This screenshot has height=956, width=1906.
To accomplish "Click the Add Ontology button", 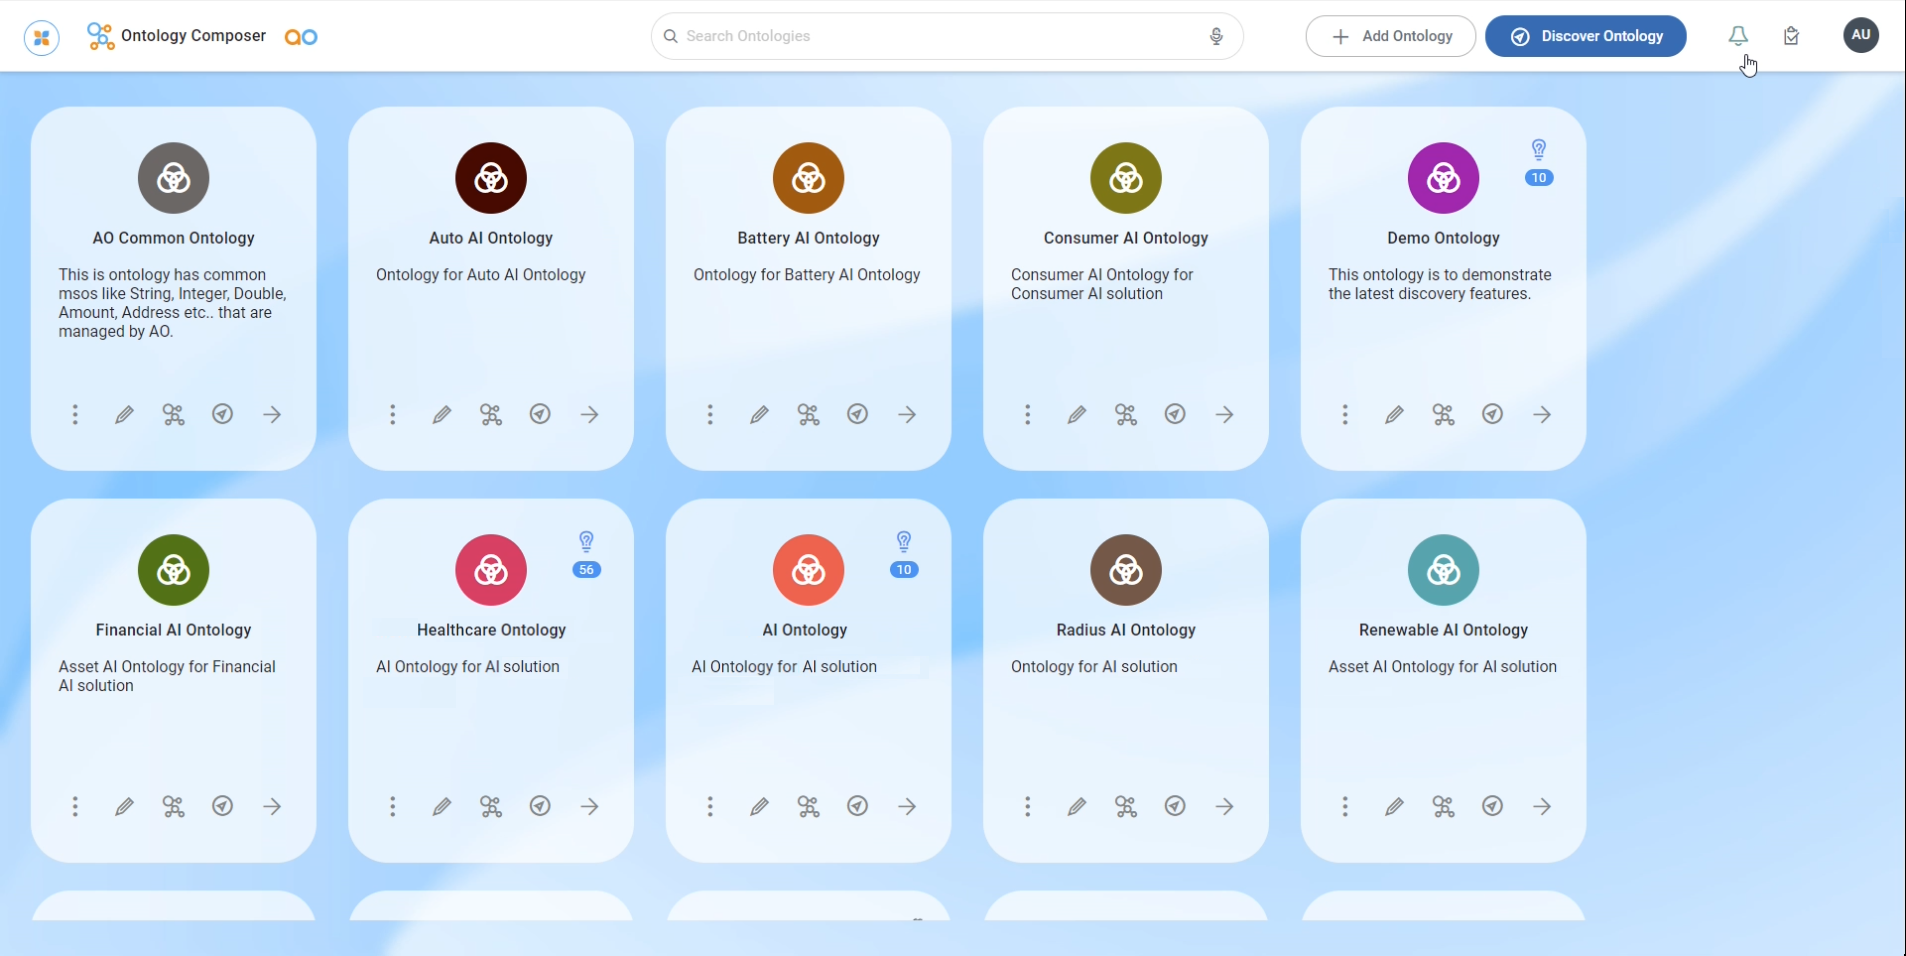I will coord(1391,36).
